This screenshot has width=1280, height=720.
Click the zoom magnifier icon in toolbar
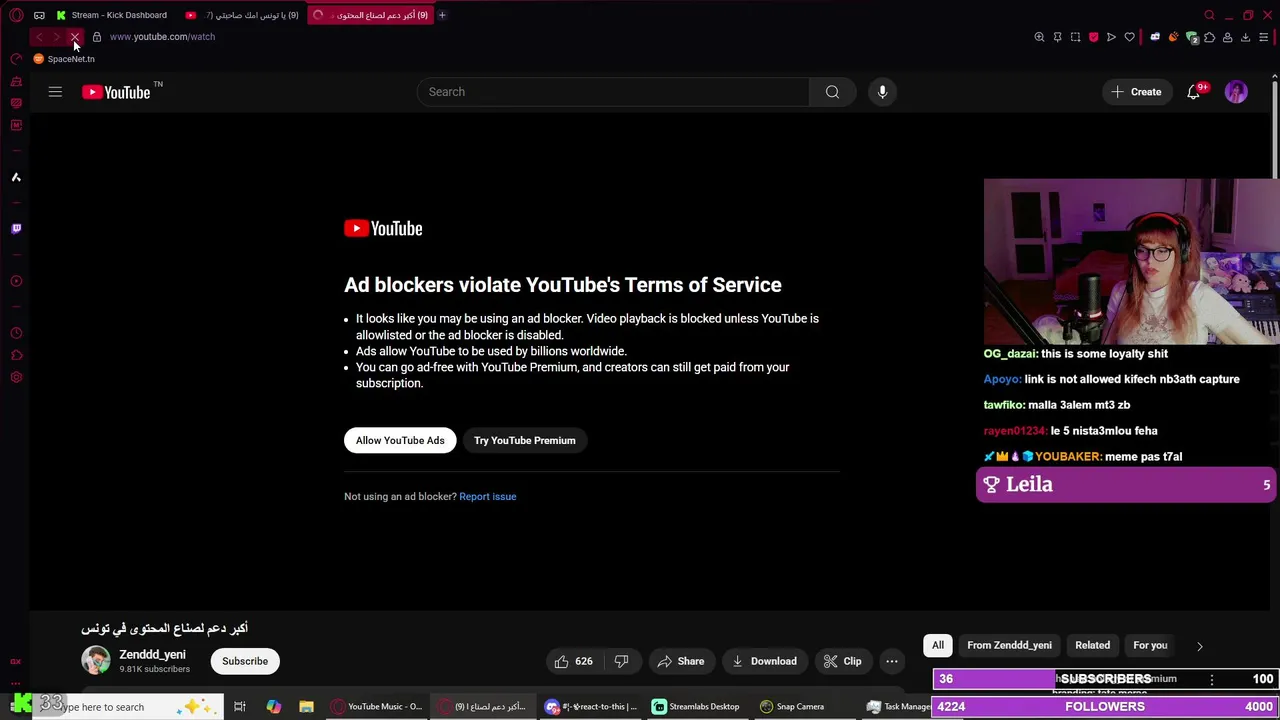pyautogui.click(x=1039, y=37)
